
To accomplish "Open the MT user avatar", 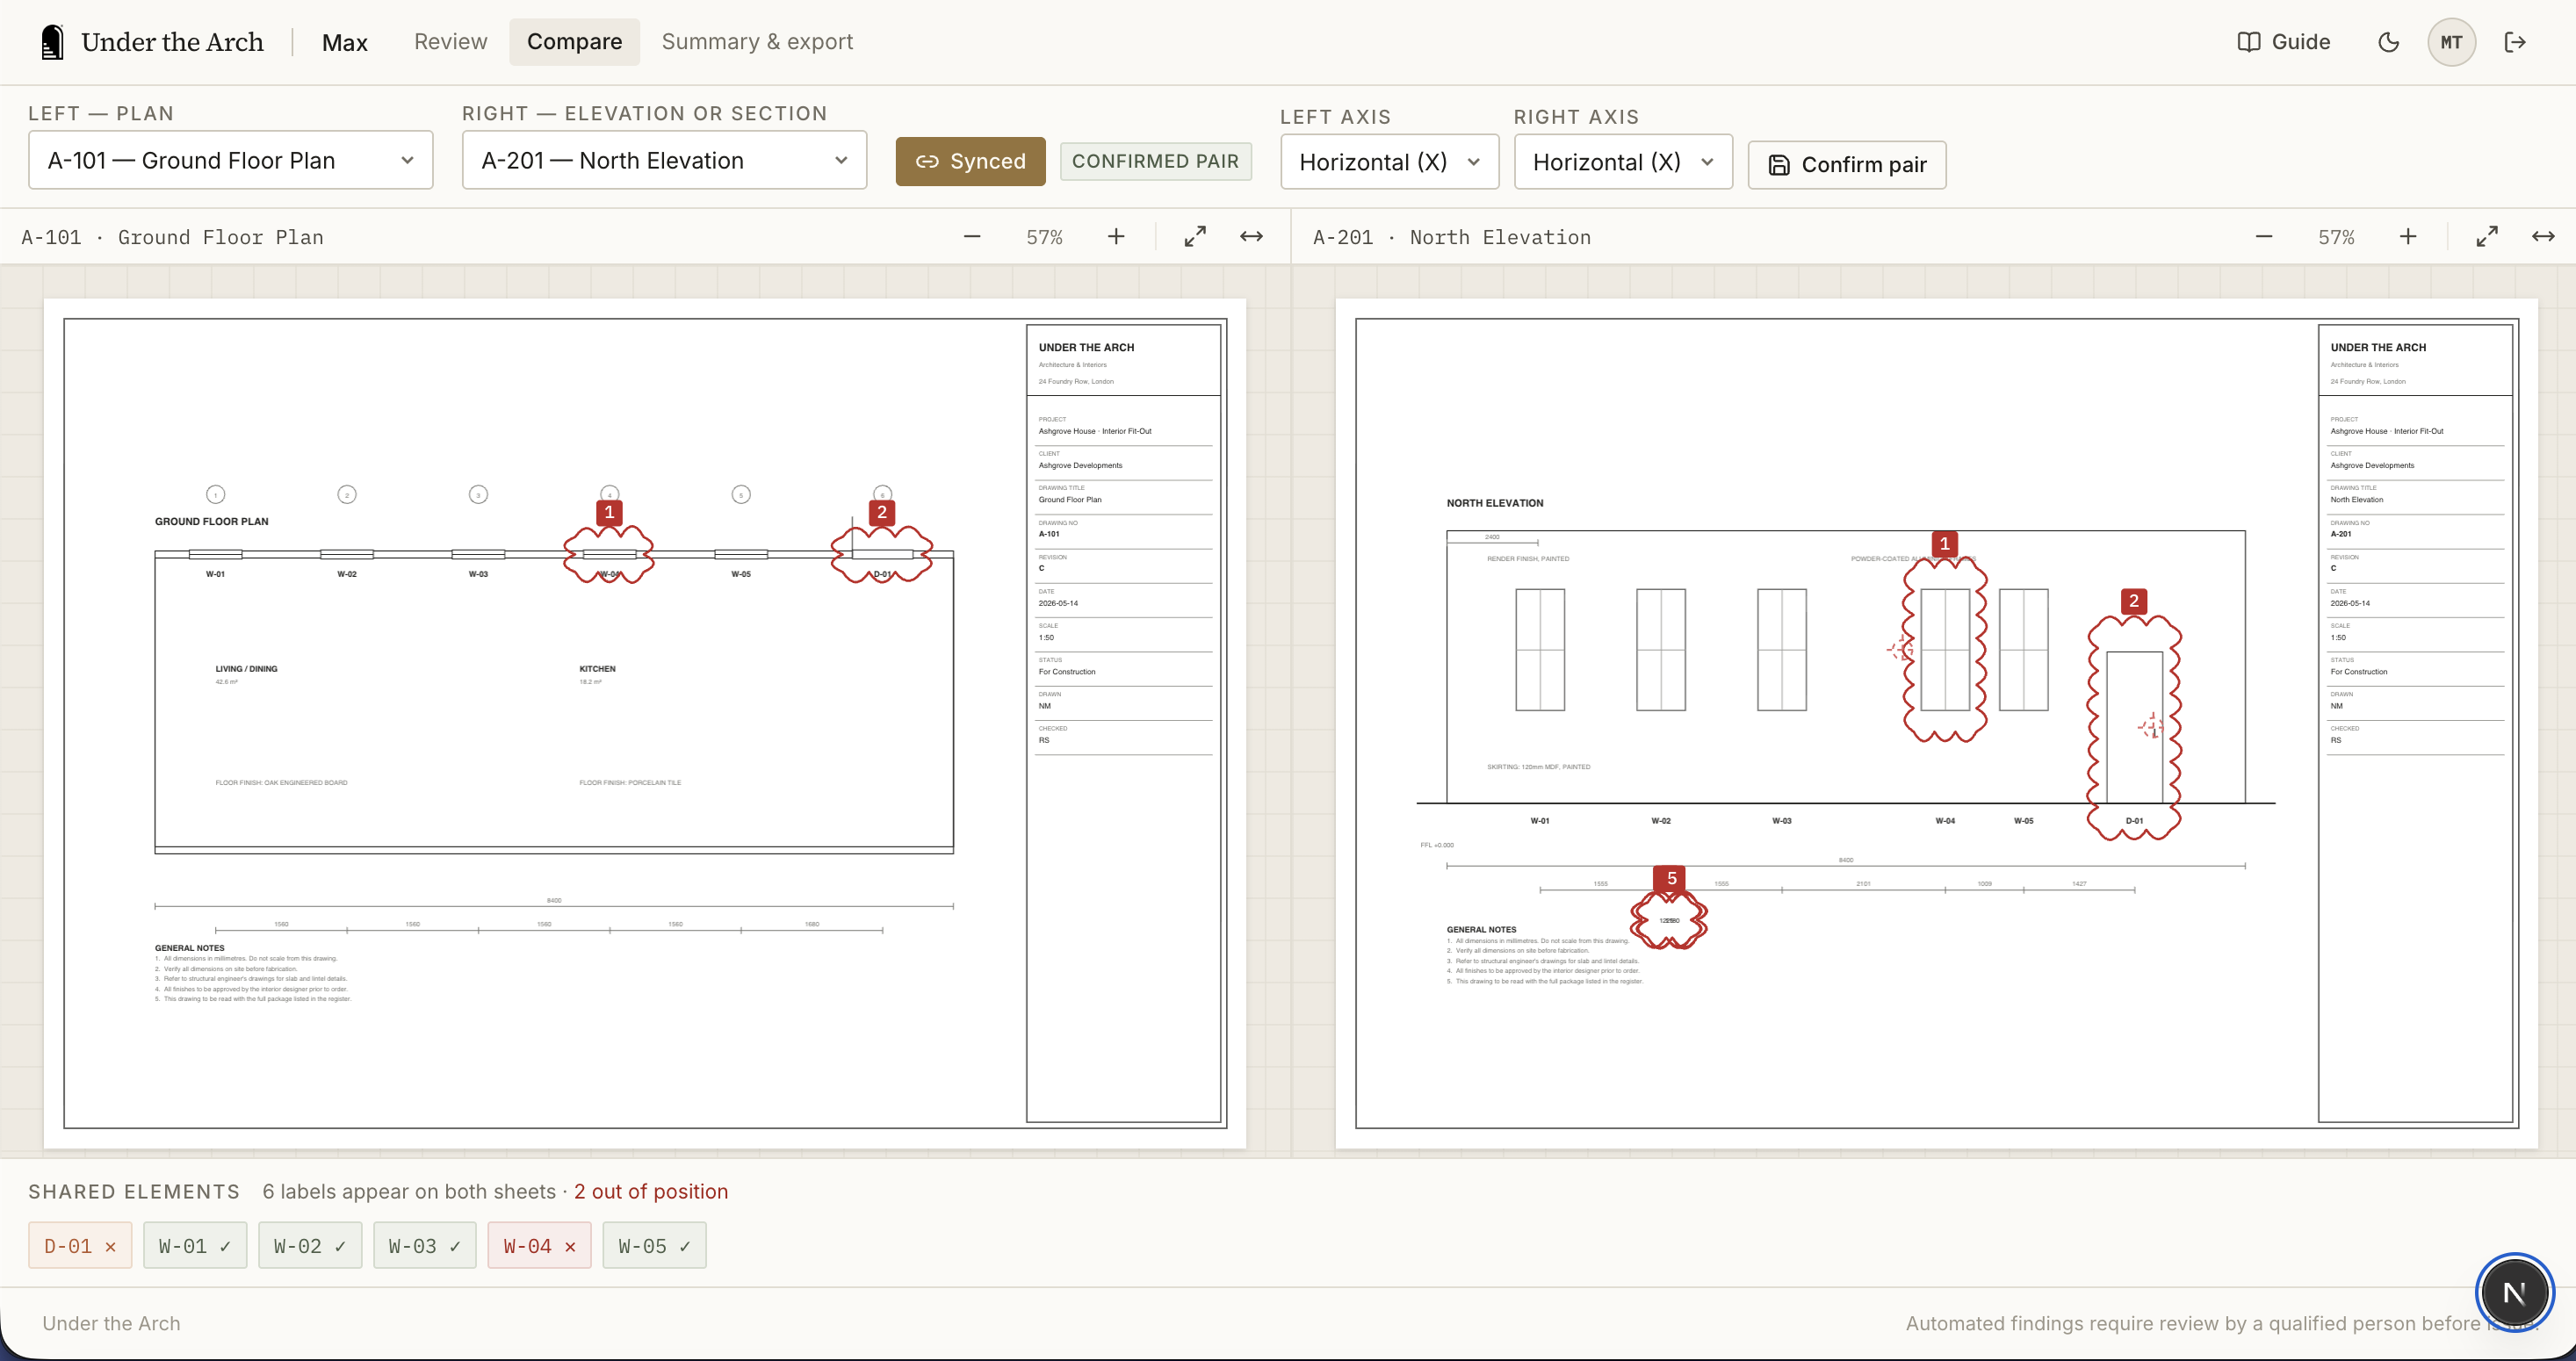I will pyautogui.click(x=2451, y=42).
